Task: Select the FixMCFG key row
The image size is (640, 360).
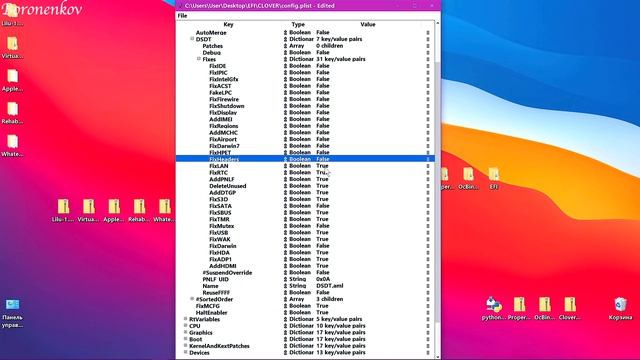Action: [x=207, y=306]
